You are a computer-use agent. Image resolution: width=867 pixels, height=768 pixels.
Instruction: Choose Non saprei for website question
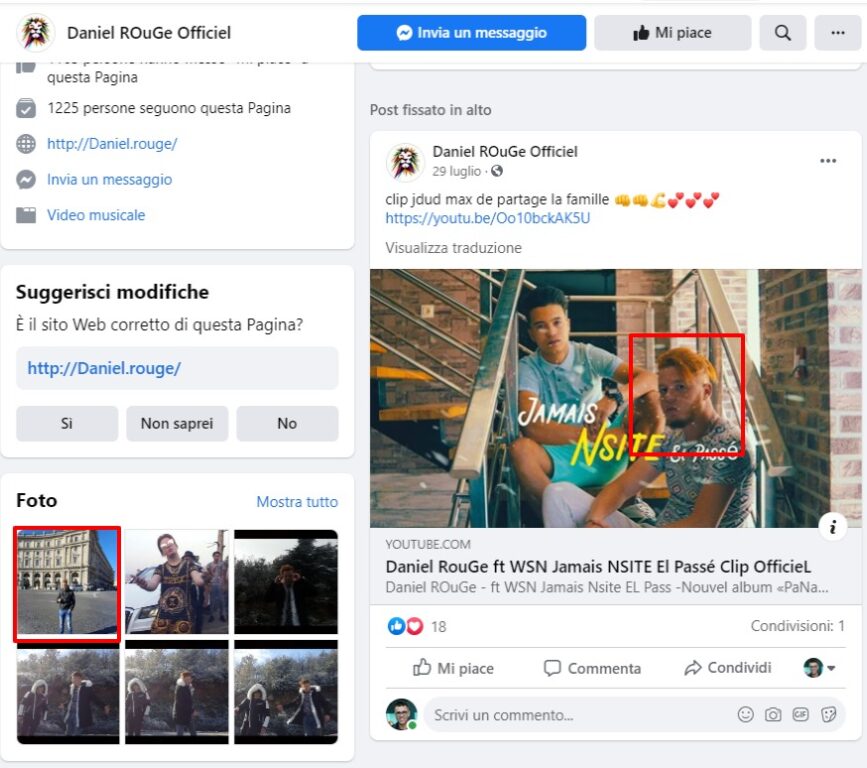[x=177, y=424]
